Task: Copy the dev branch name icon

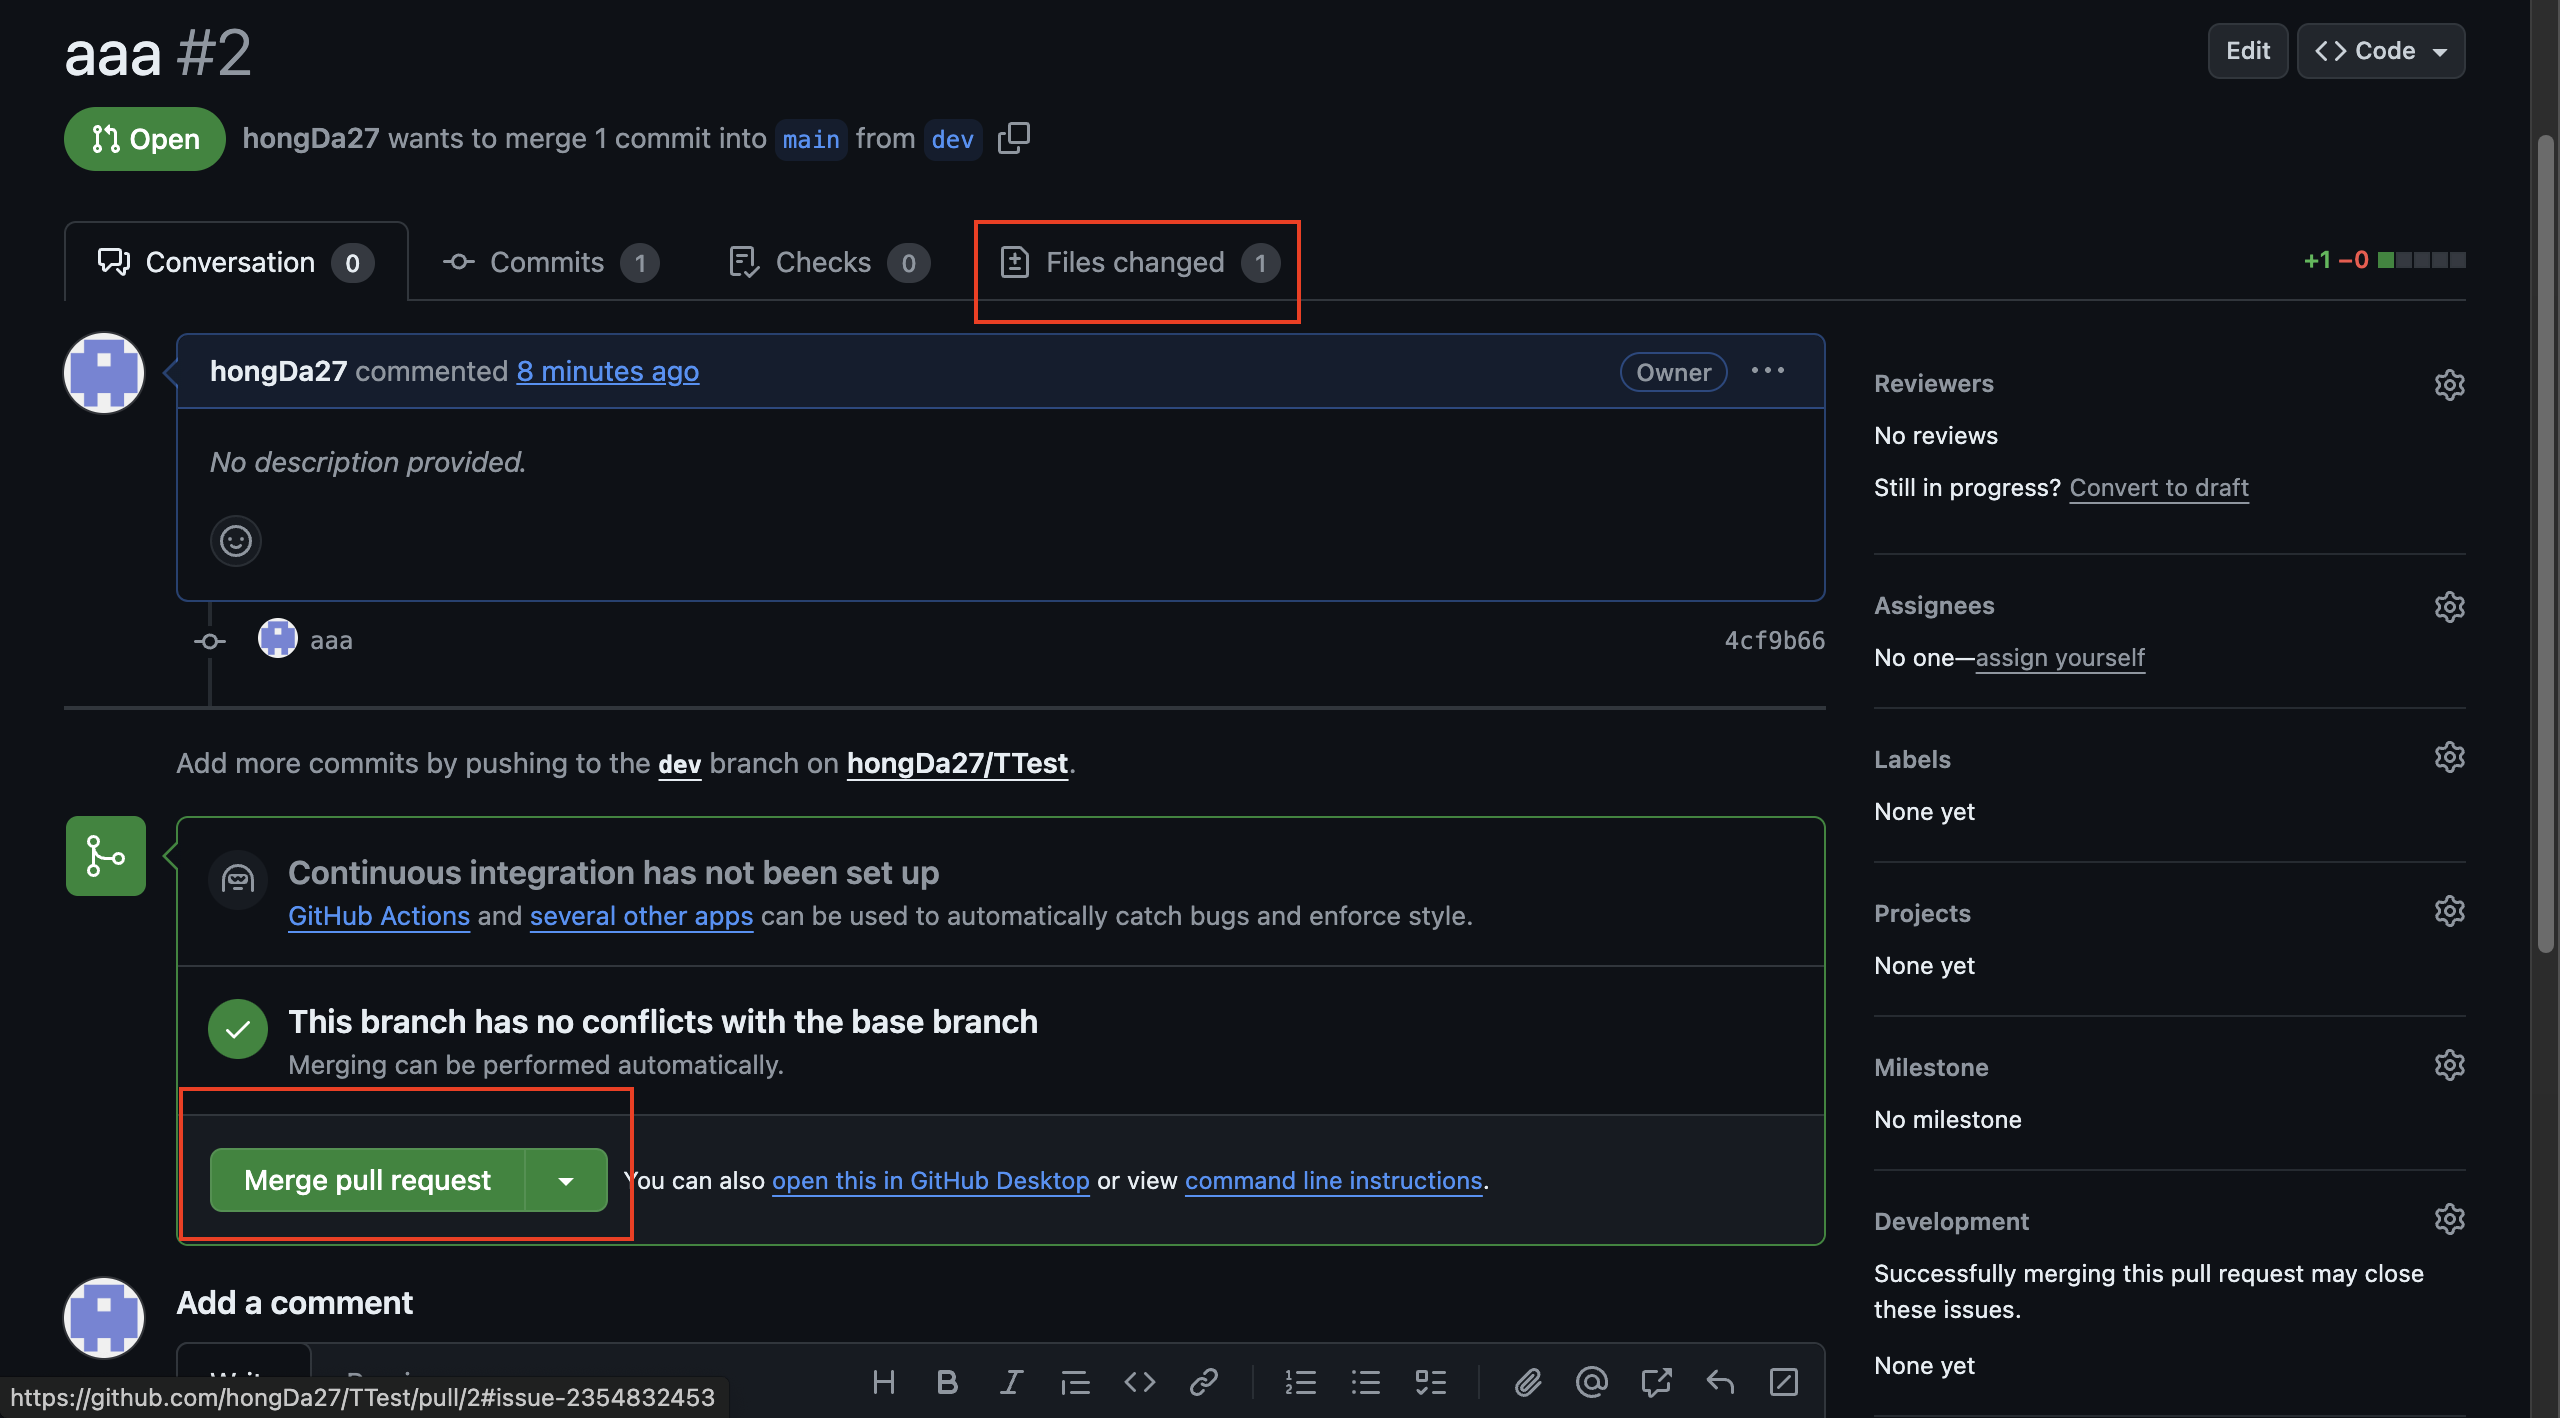Action: [1013, 138]
